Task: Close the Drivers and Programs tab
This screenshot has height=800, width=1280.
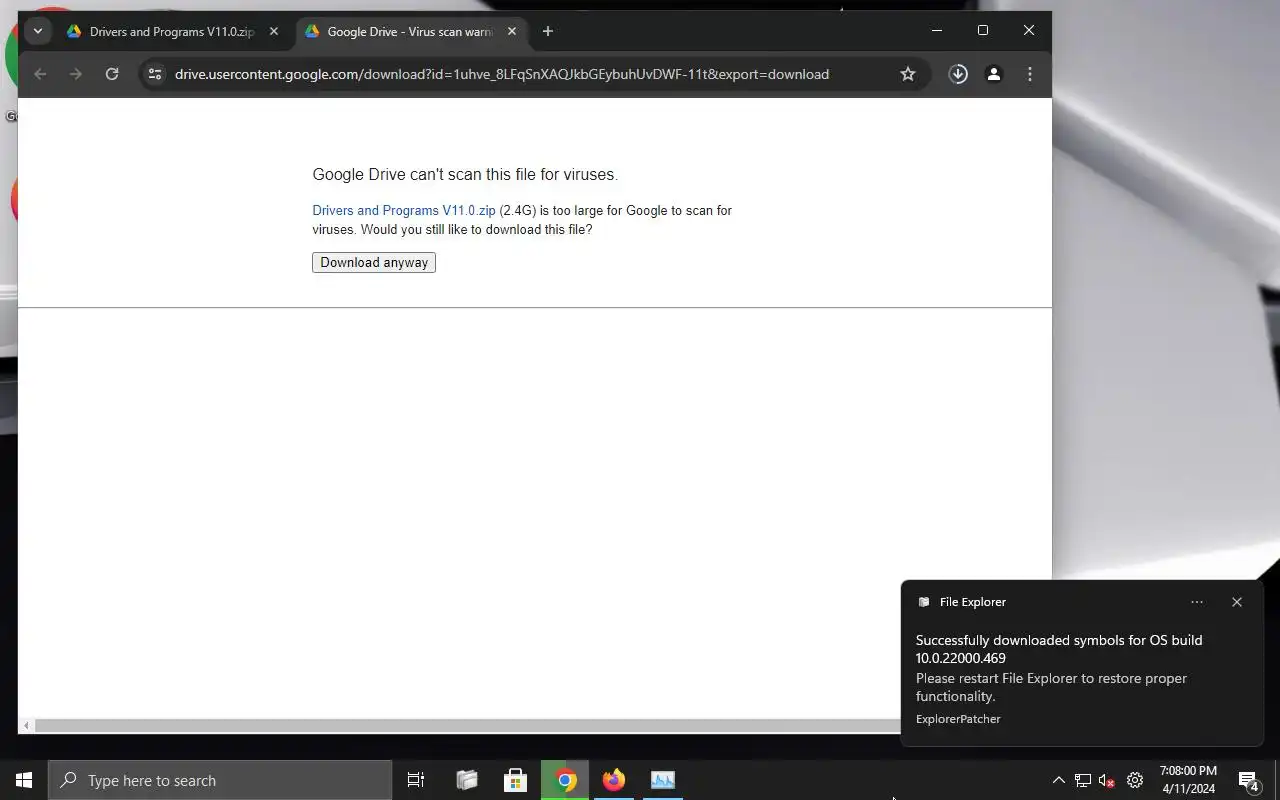Action: (274, 32)
